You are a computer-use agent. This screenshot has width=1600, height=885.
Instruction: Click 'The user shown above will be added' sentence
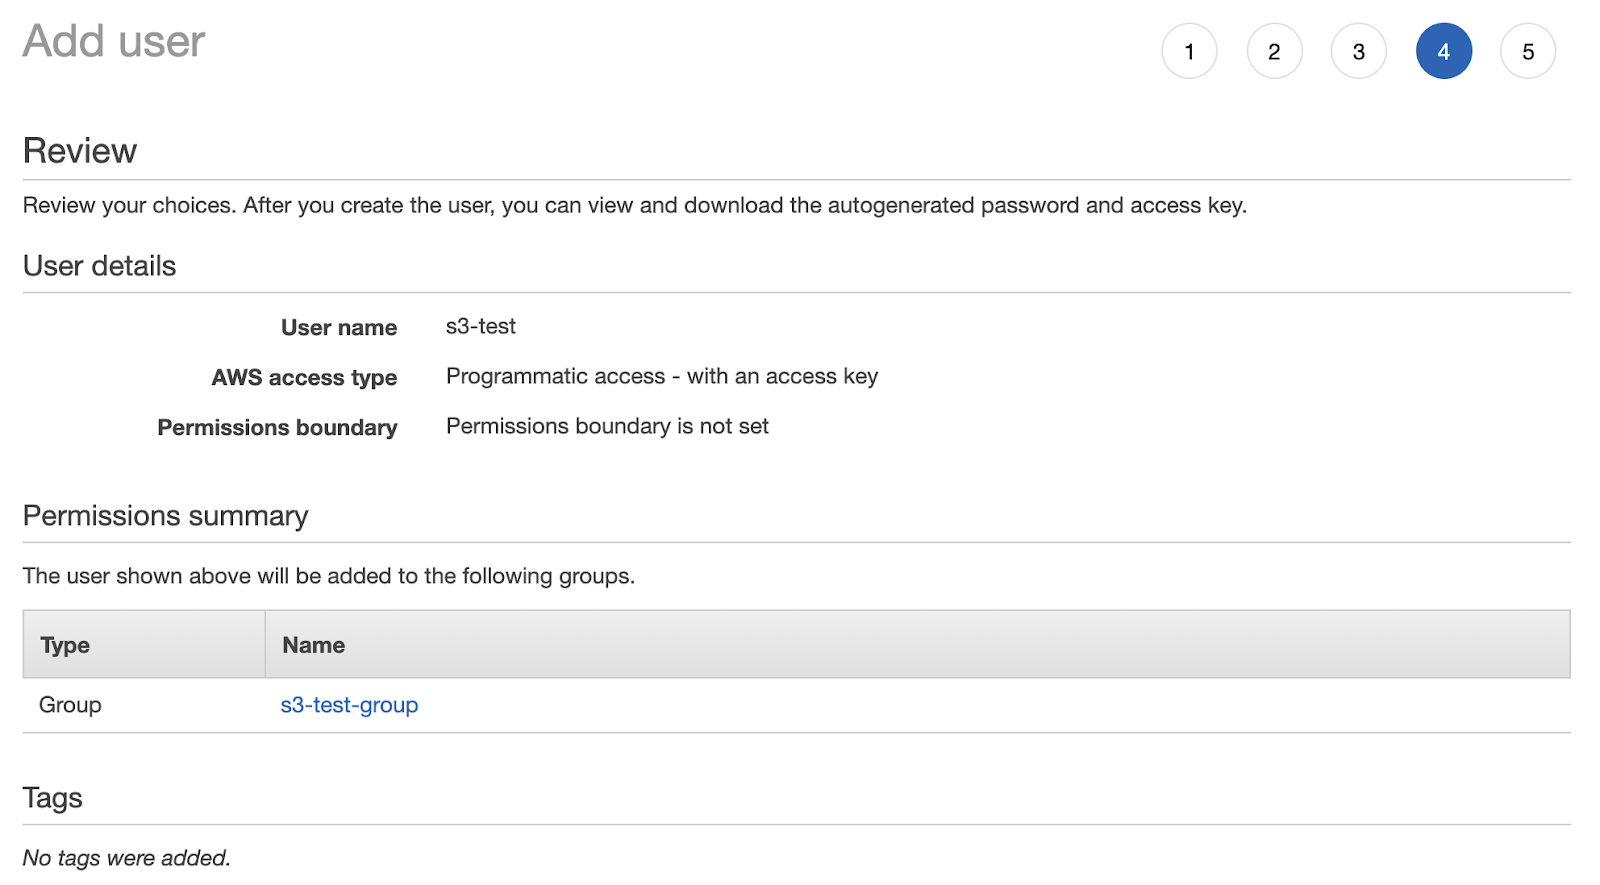point(329,576)
